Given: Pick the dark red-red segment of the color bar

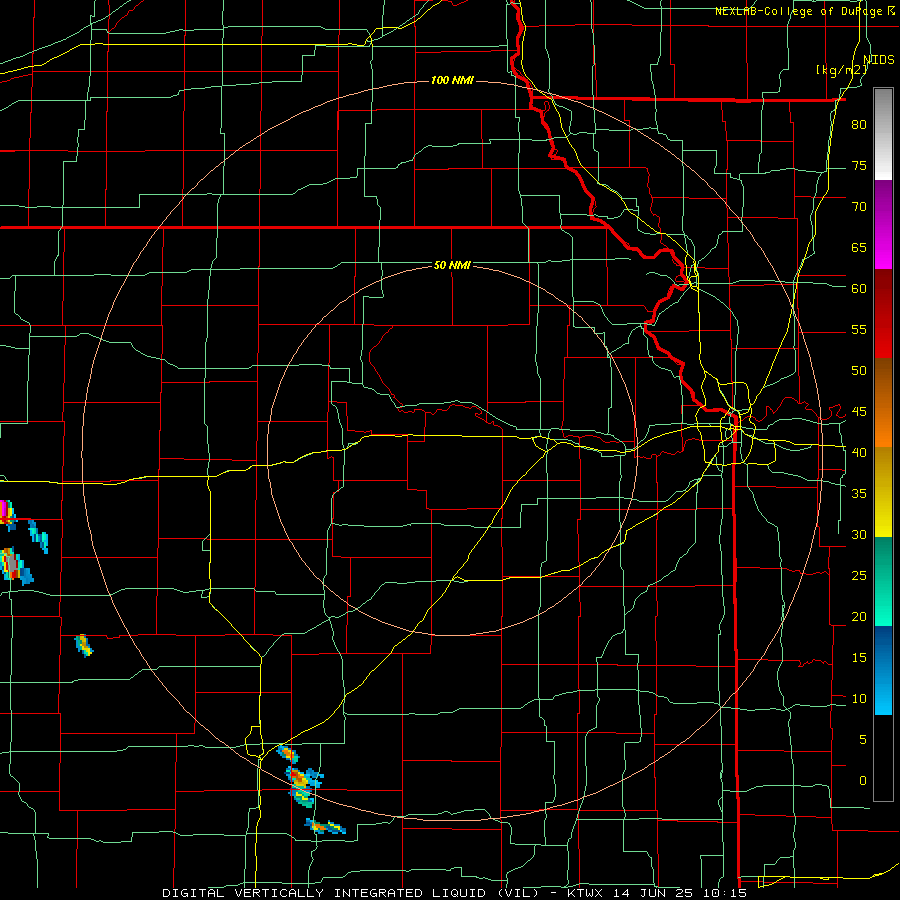Looking at the screenshot, I should pos(883,314).
